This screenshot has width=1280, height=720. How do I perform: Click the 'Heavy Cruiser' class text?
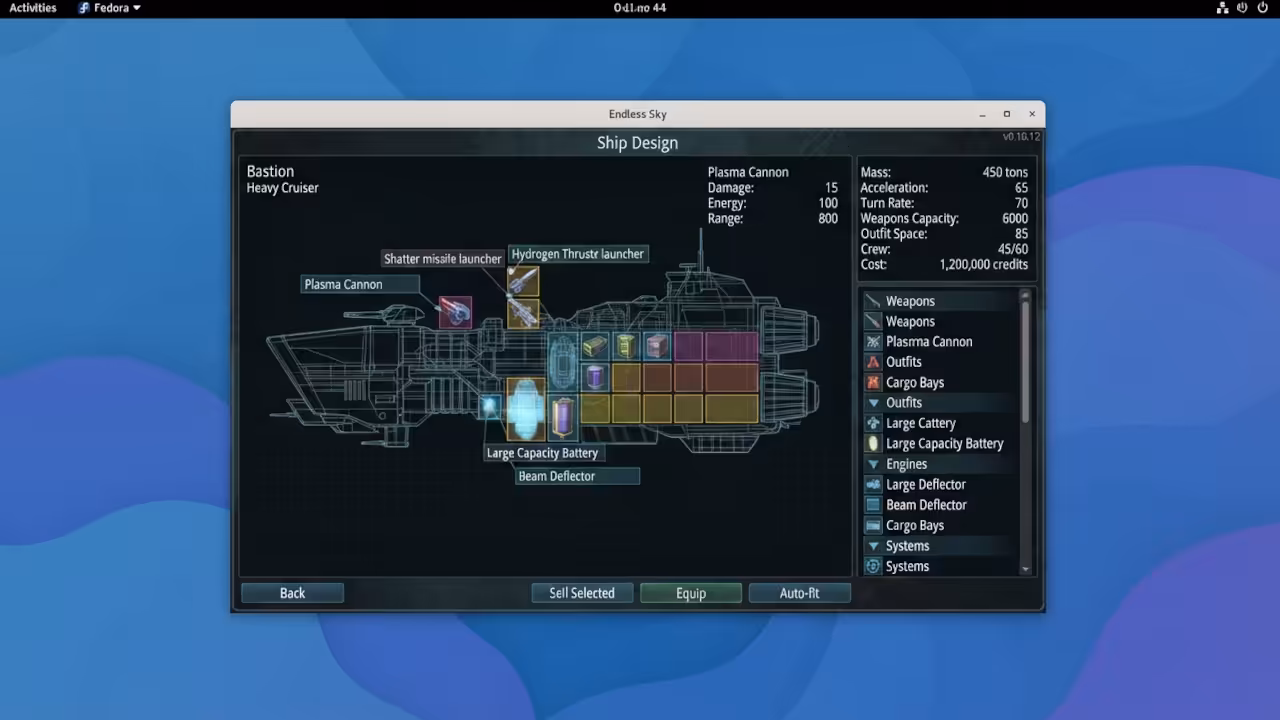[283, 188]
